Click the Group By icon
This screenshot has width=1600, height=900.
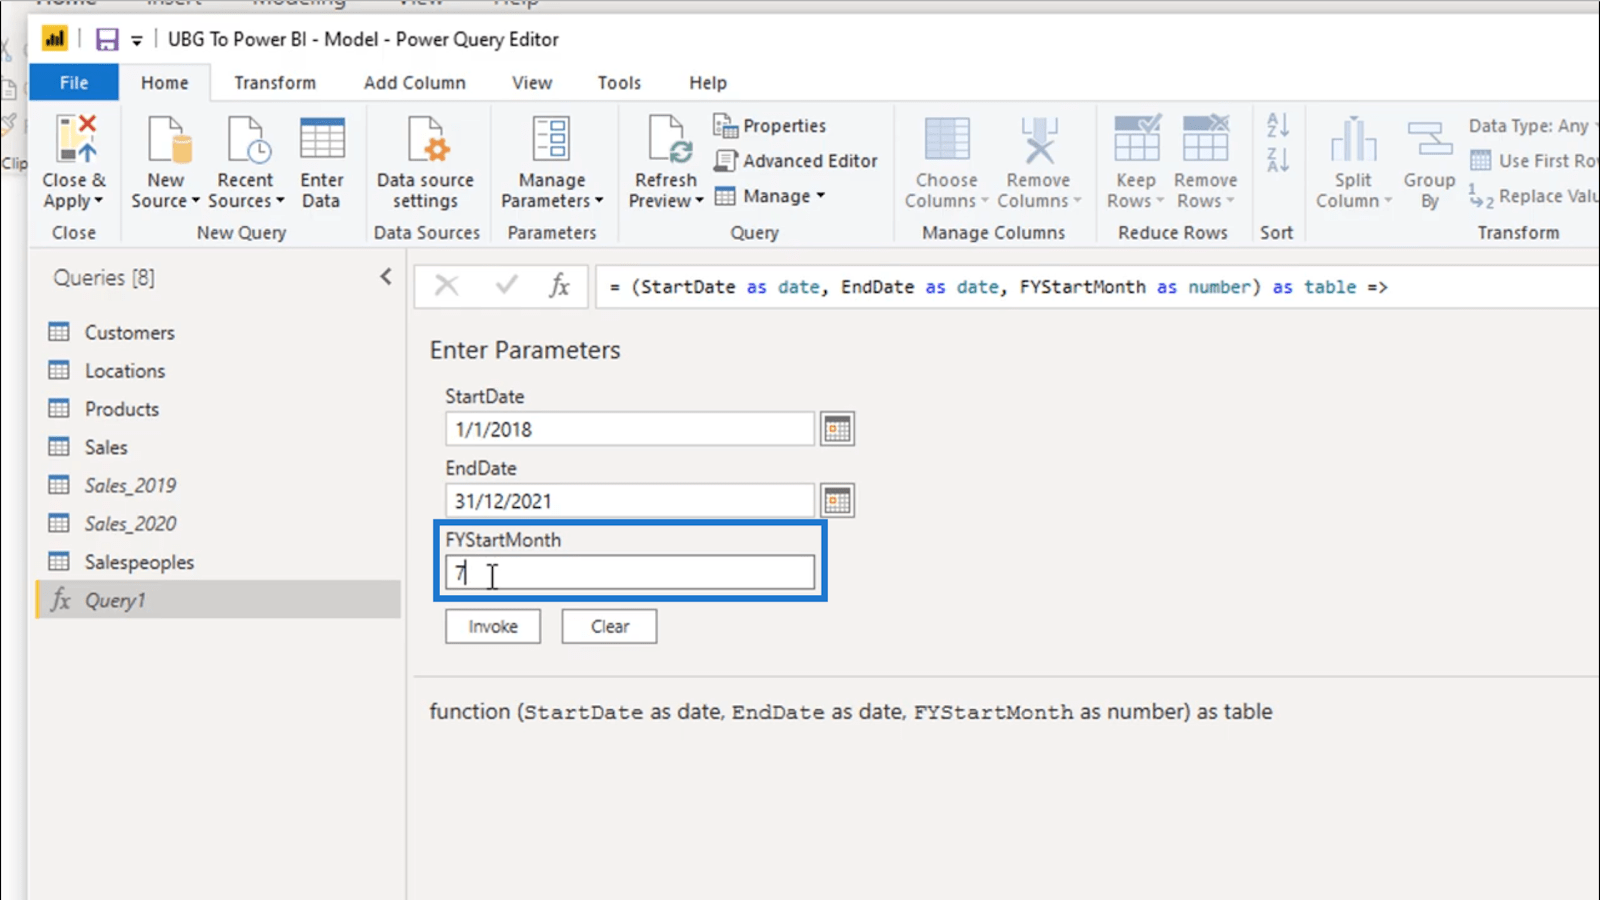pyautogui.click(x=1429, y=138)
